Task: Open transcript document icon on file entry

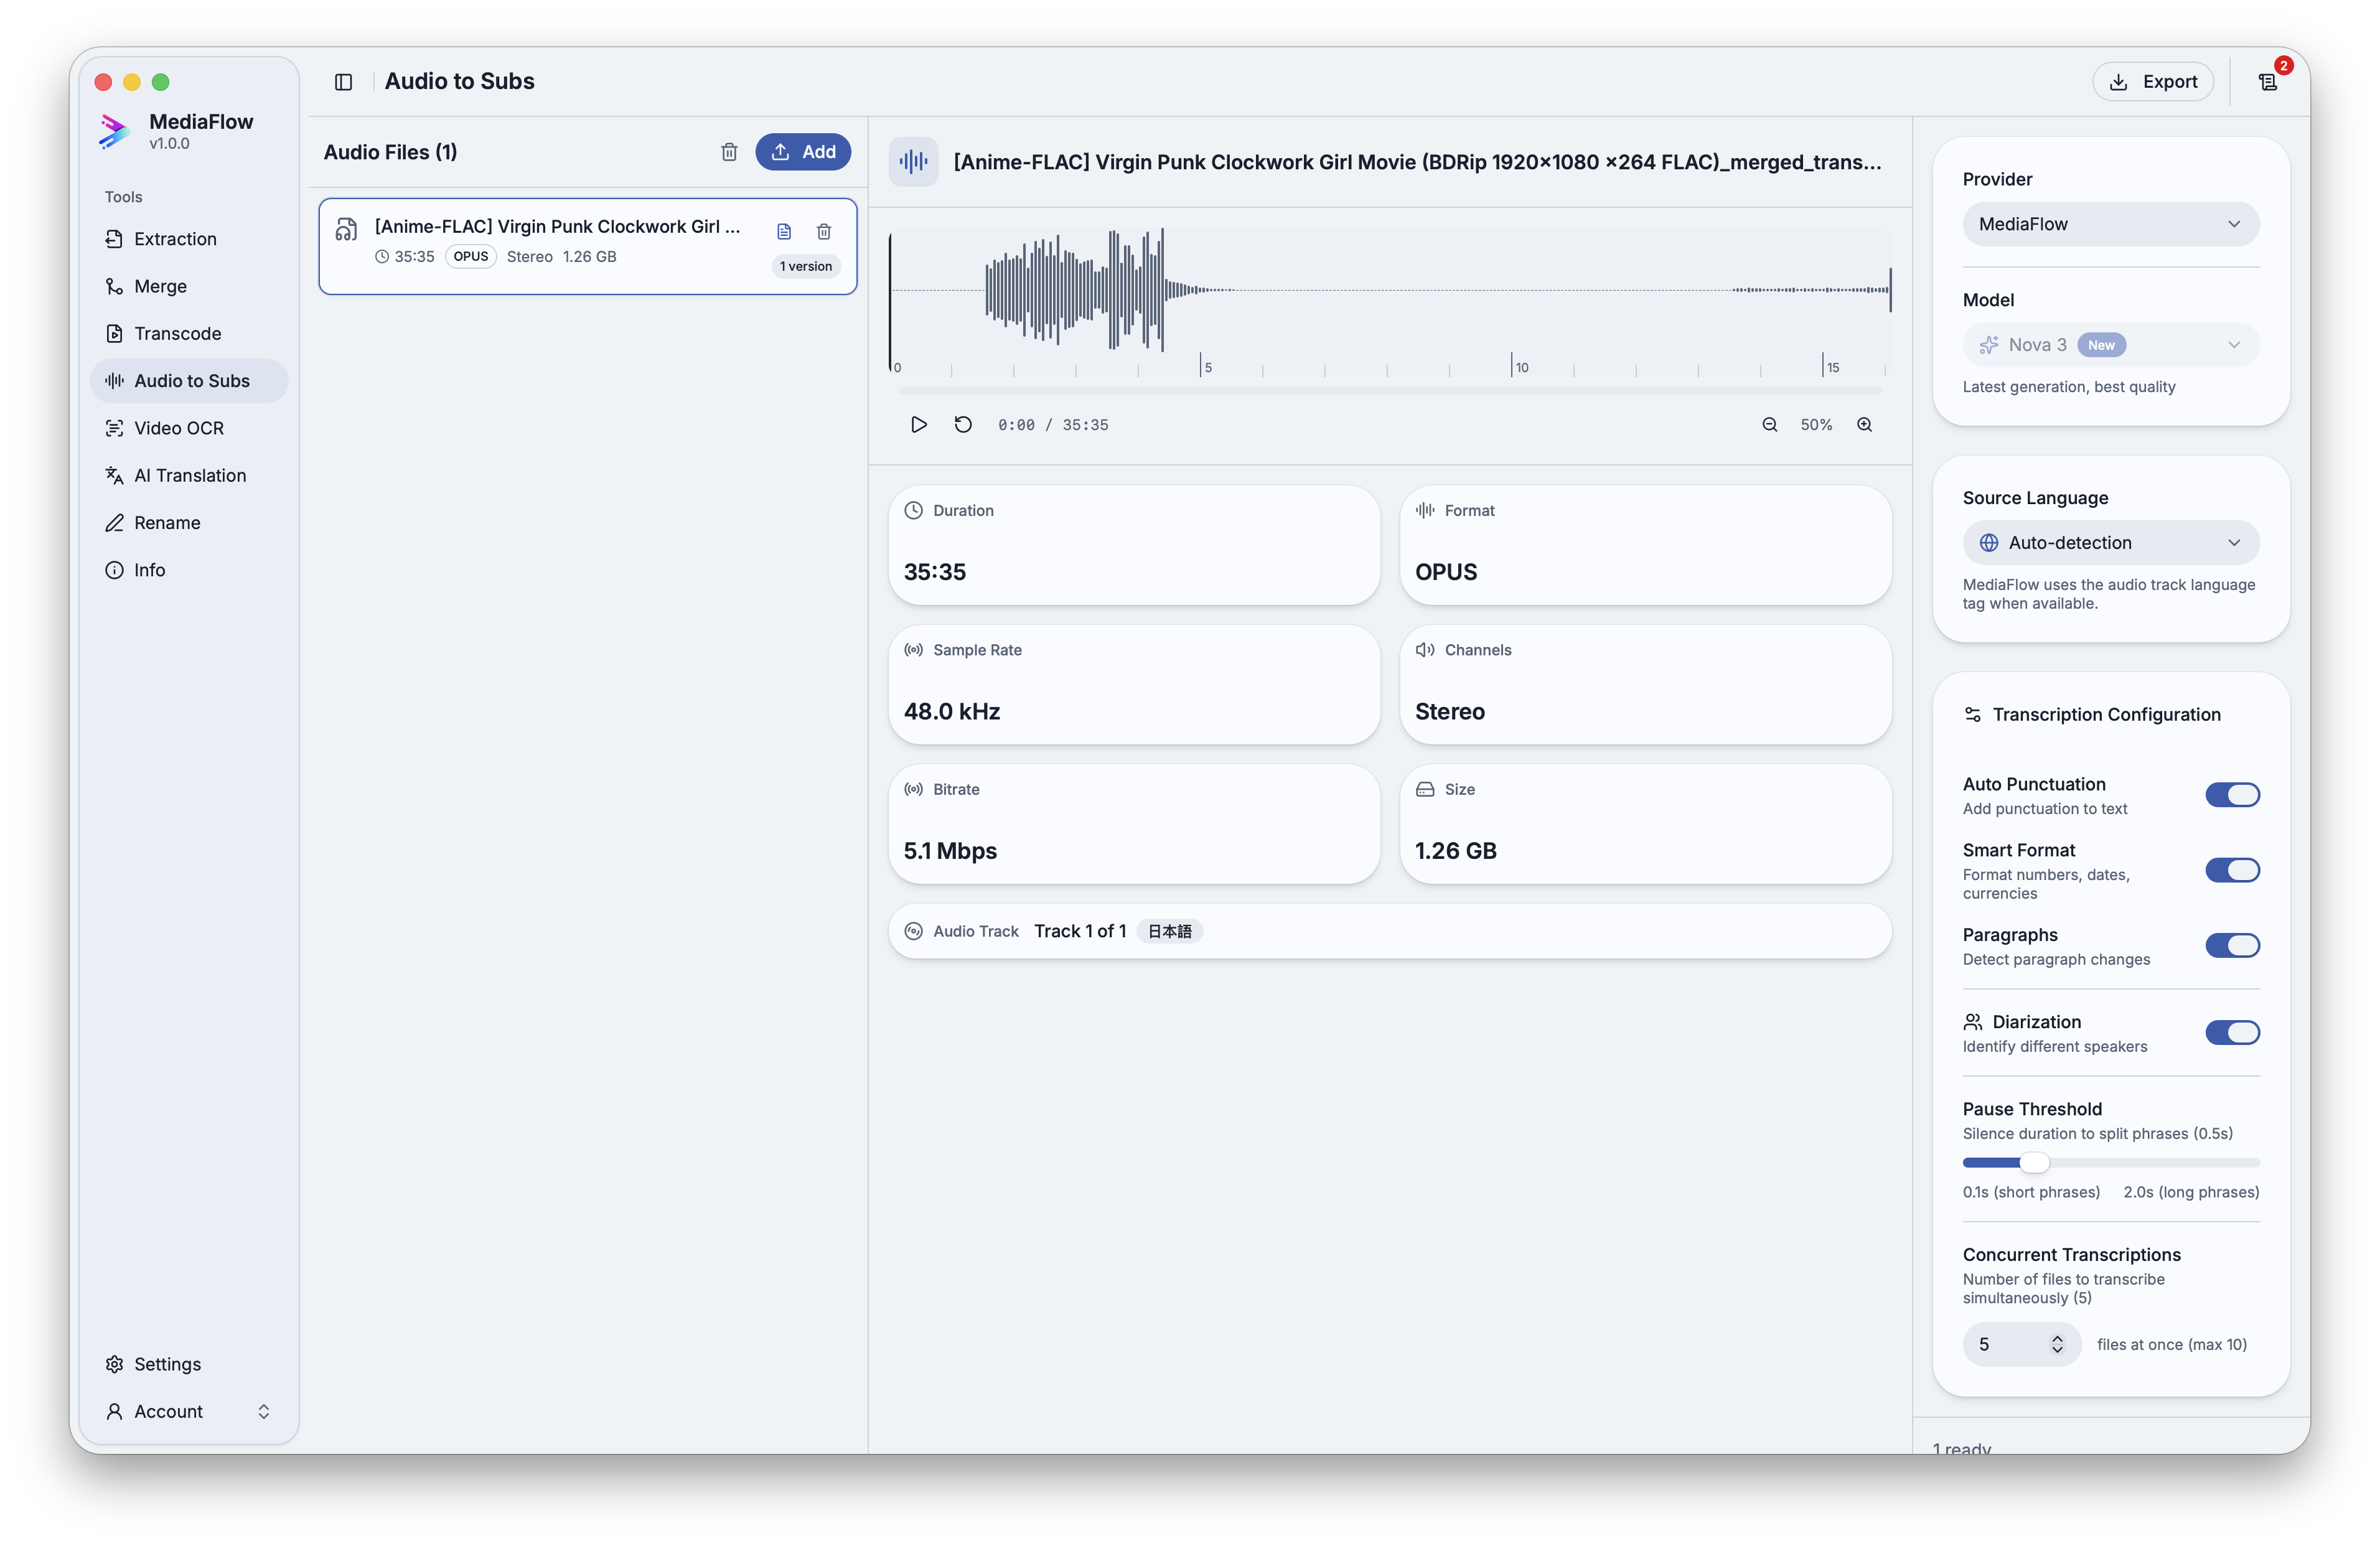Action: pos(784,232)
